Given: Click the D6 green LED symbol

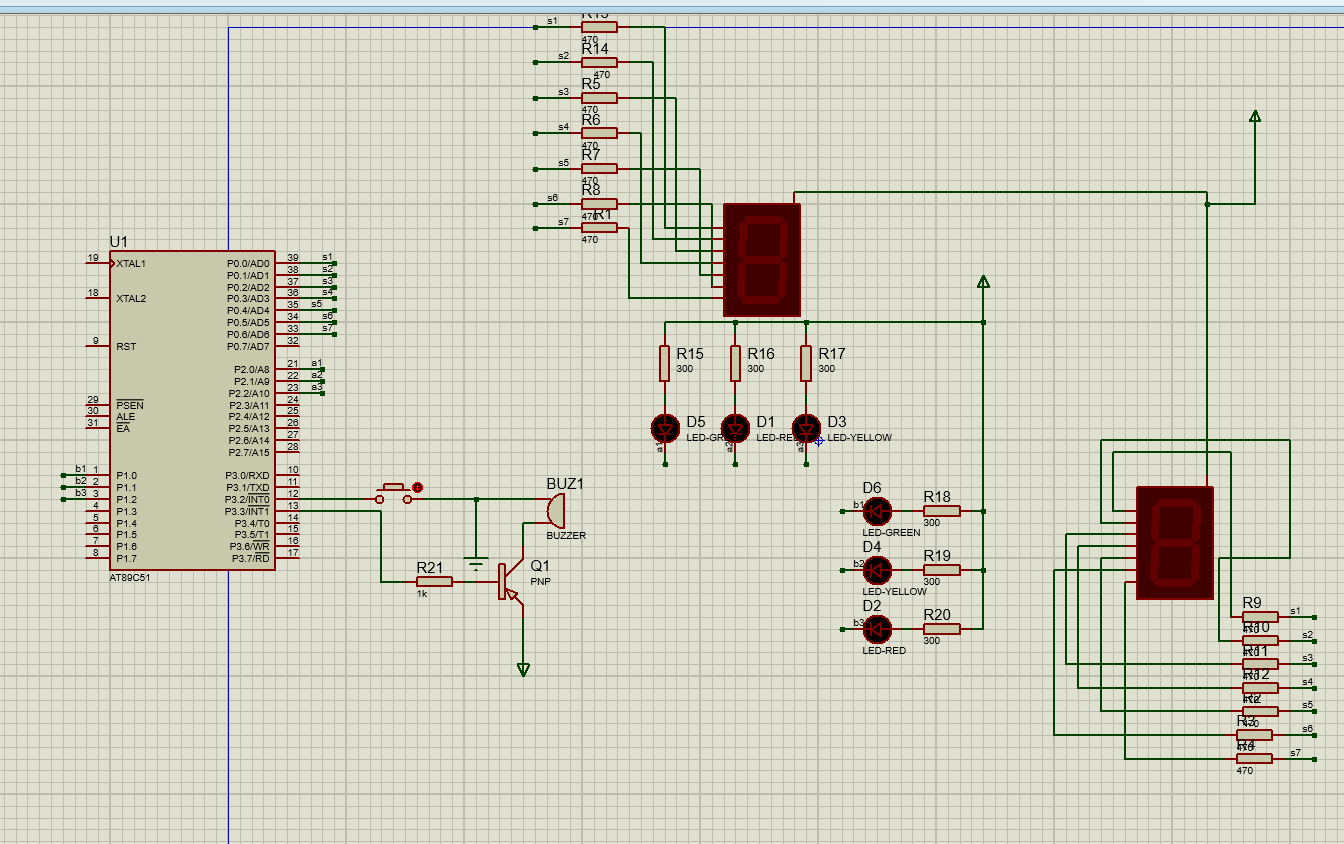Looking at the screenshot, I should 877,511.
